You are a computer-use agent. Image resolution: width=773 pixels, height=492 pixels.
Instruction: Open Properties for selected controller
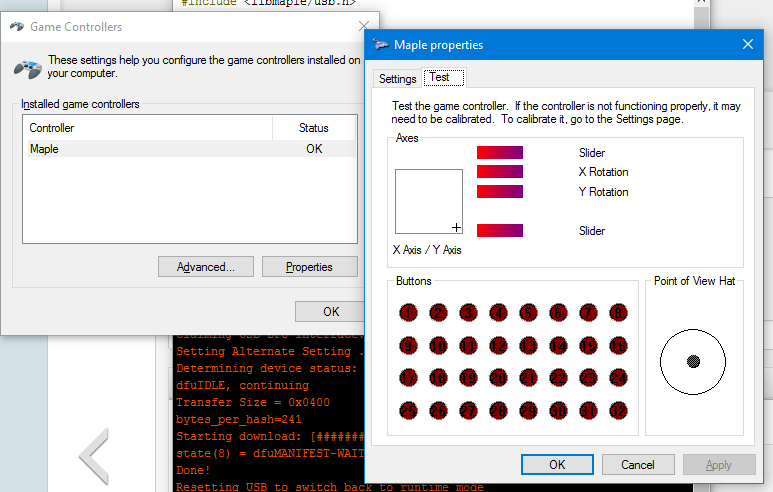[310, 267]
